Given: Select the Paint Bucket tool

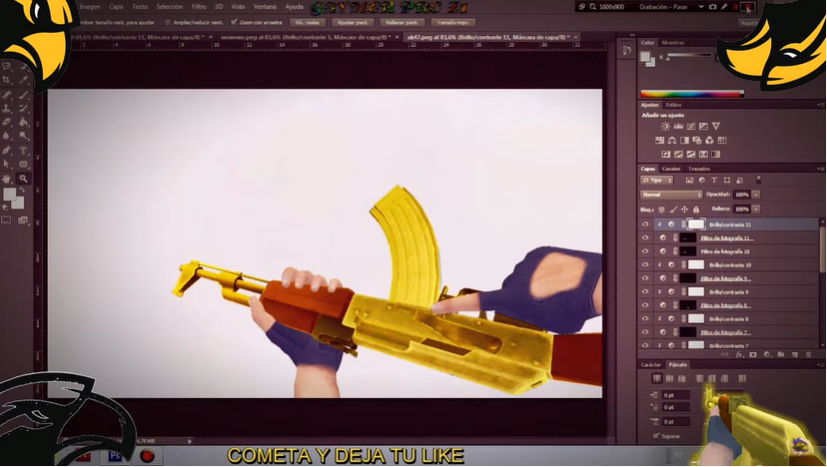Looking at the screenshot, I should 24,122.
